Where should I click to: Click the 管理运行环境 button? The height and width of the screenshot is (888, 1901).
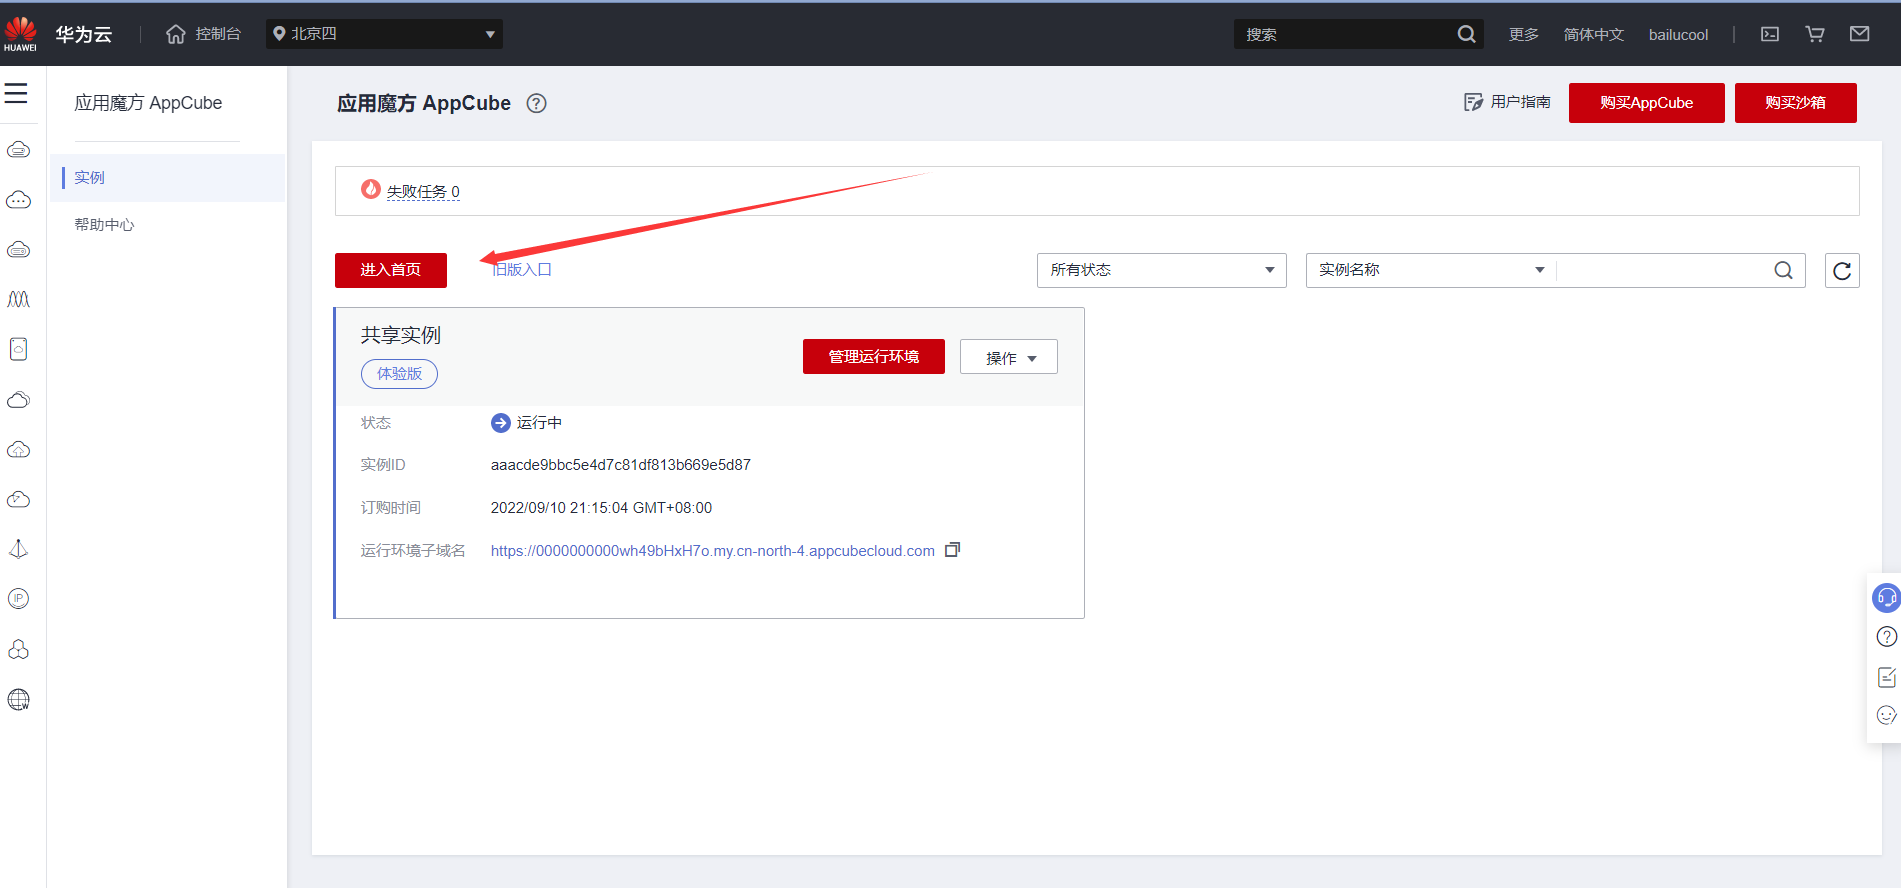point(874,357)
